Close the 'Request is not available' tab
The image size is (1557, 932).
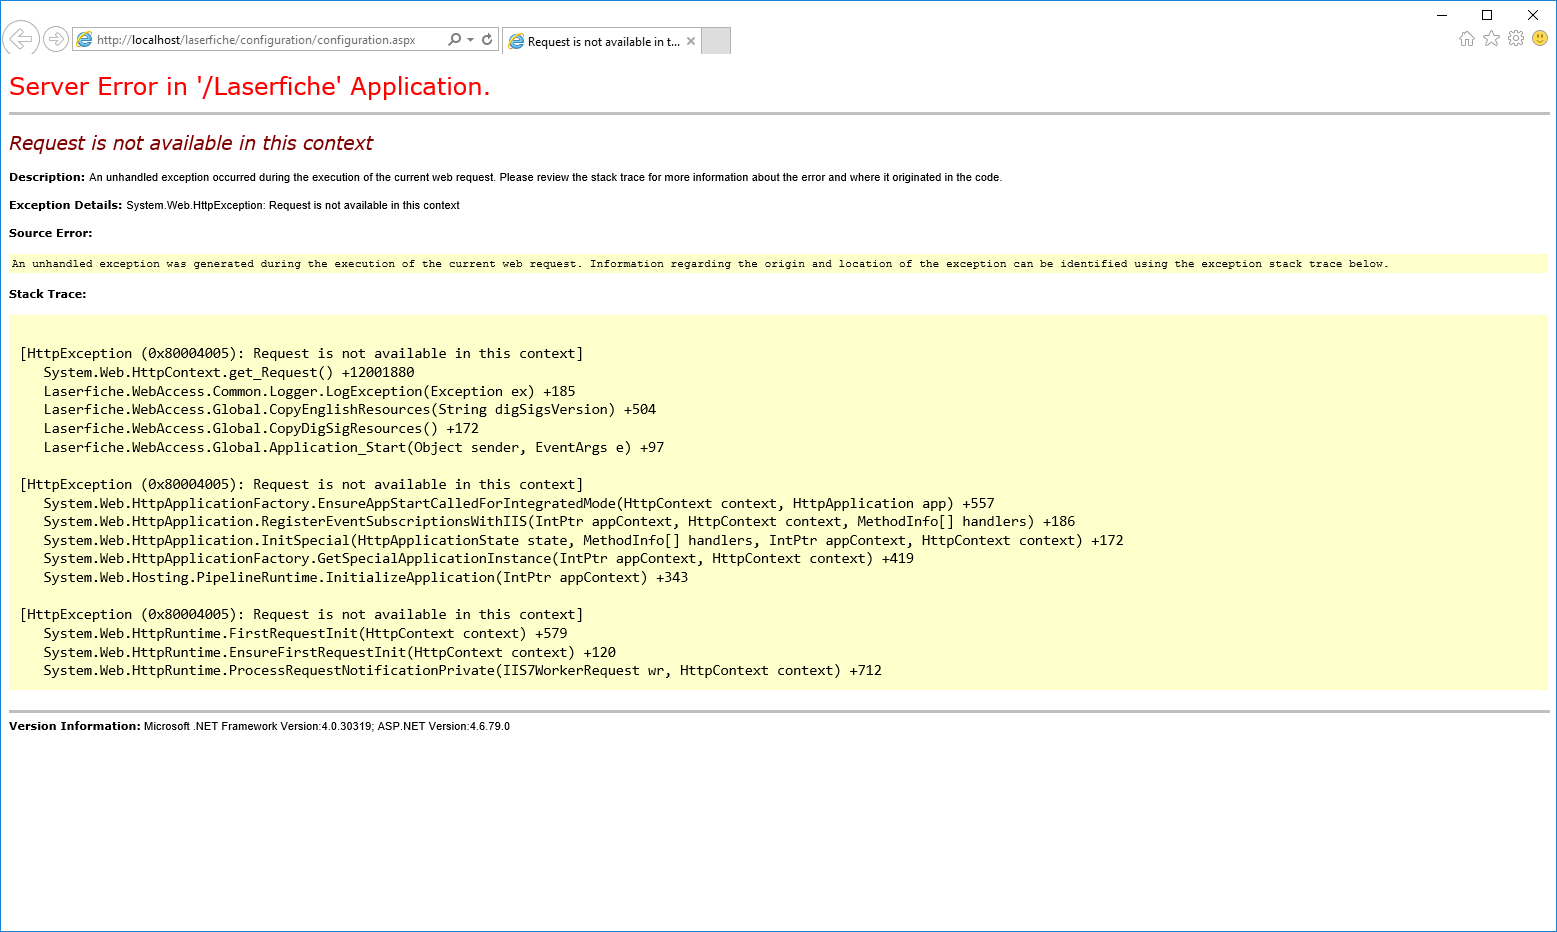coord(691,41)
